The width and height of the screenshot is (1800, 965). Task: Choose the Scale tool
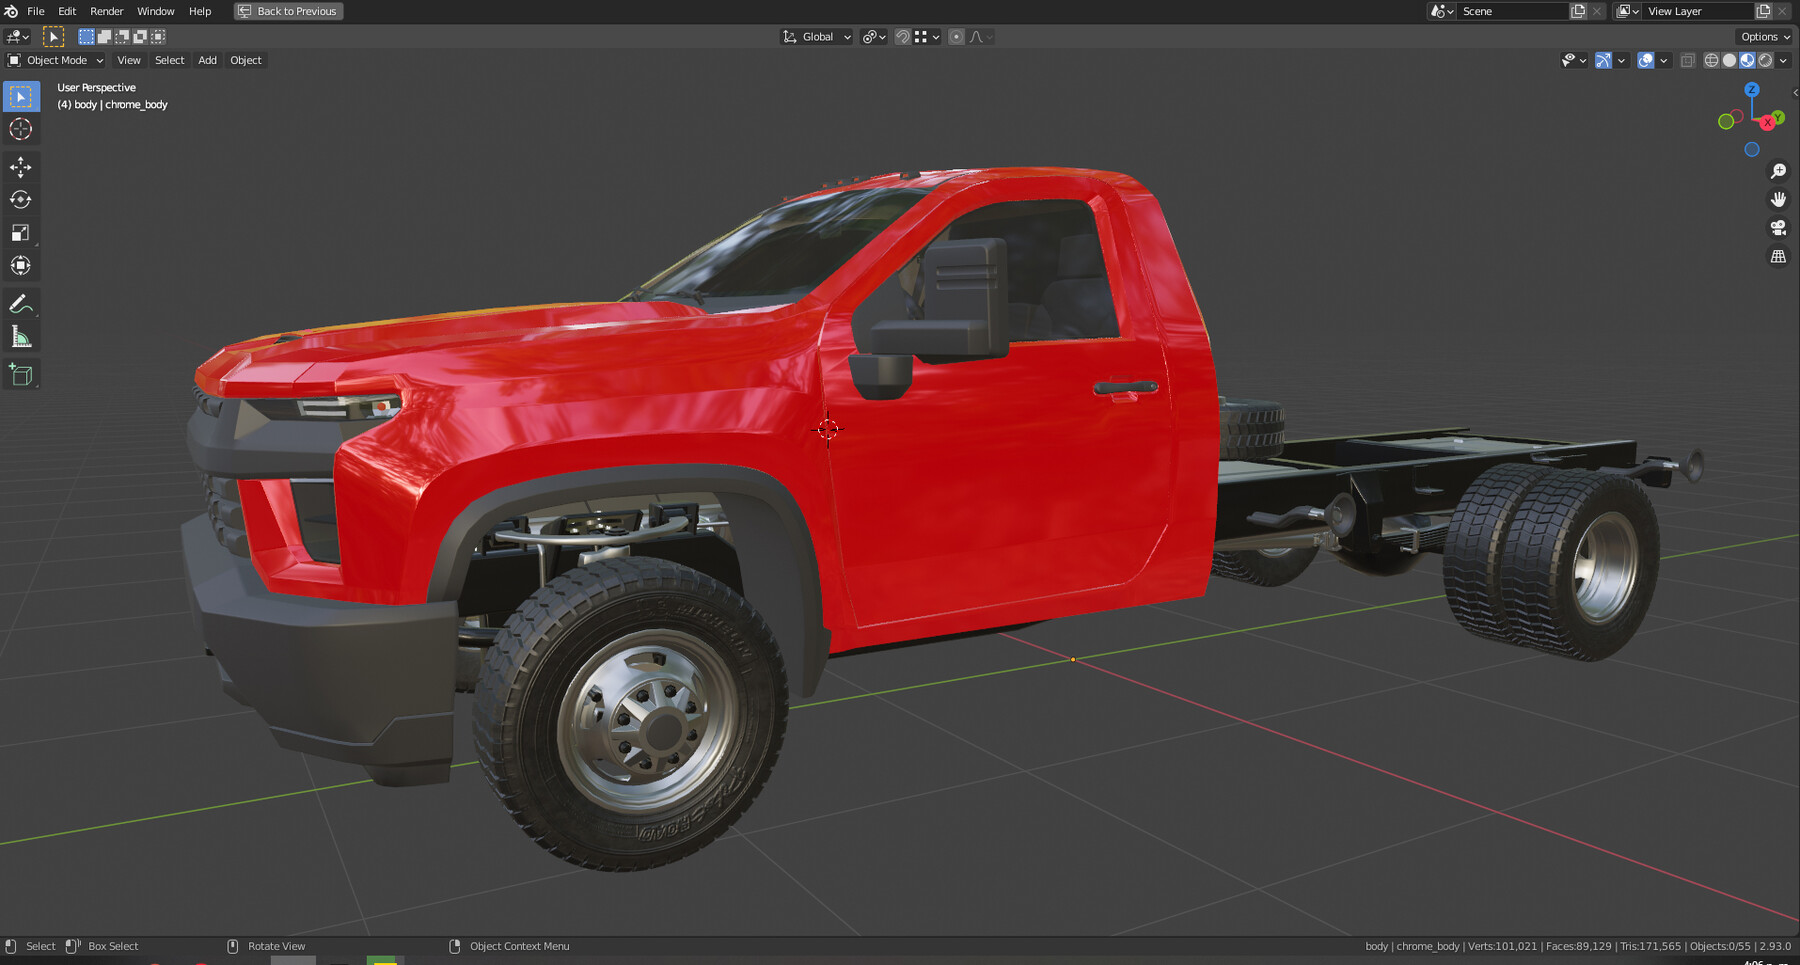[x=20, y=233]
